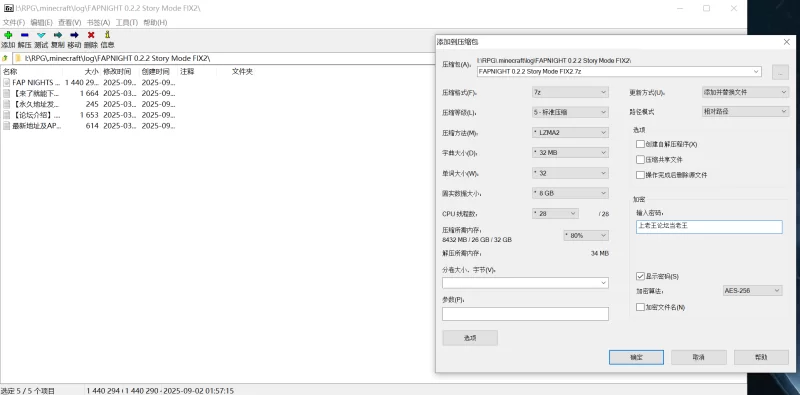The height and width of the screenshot is (395, 800).
Task: Sort by 文件夹 column header
Action: [242, 71]
